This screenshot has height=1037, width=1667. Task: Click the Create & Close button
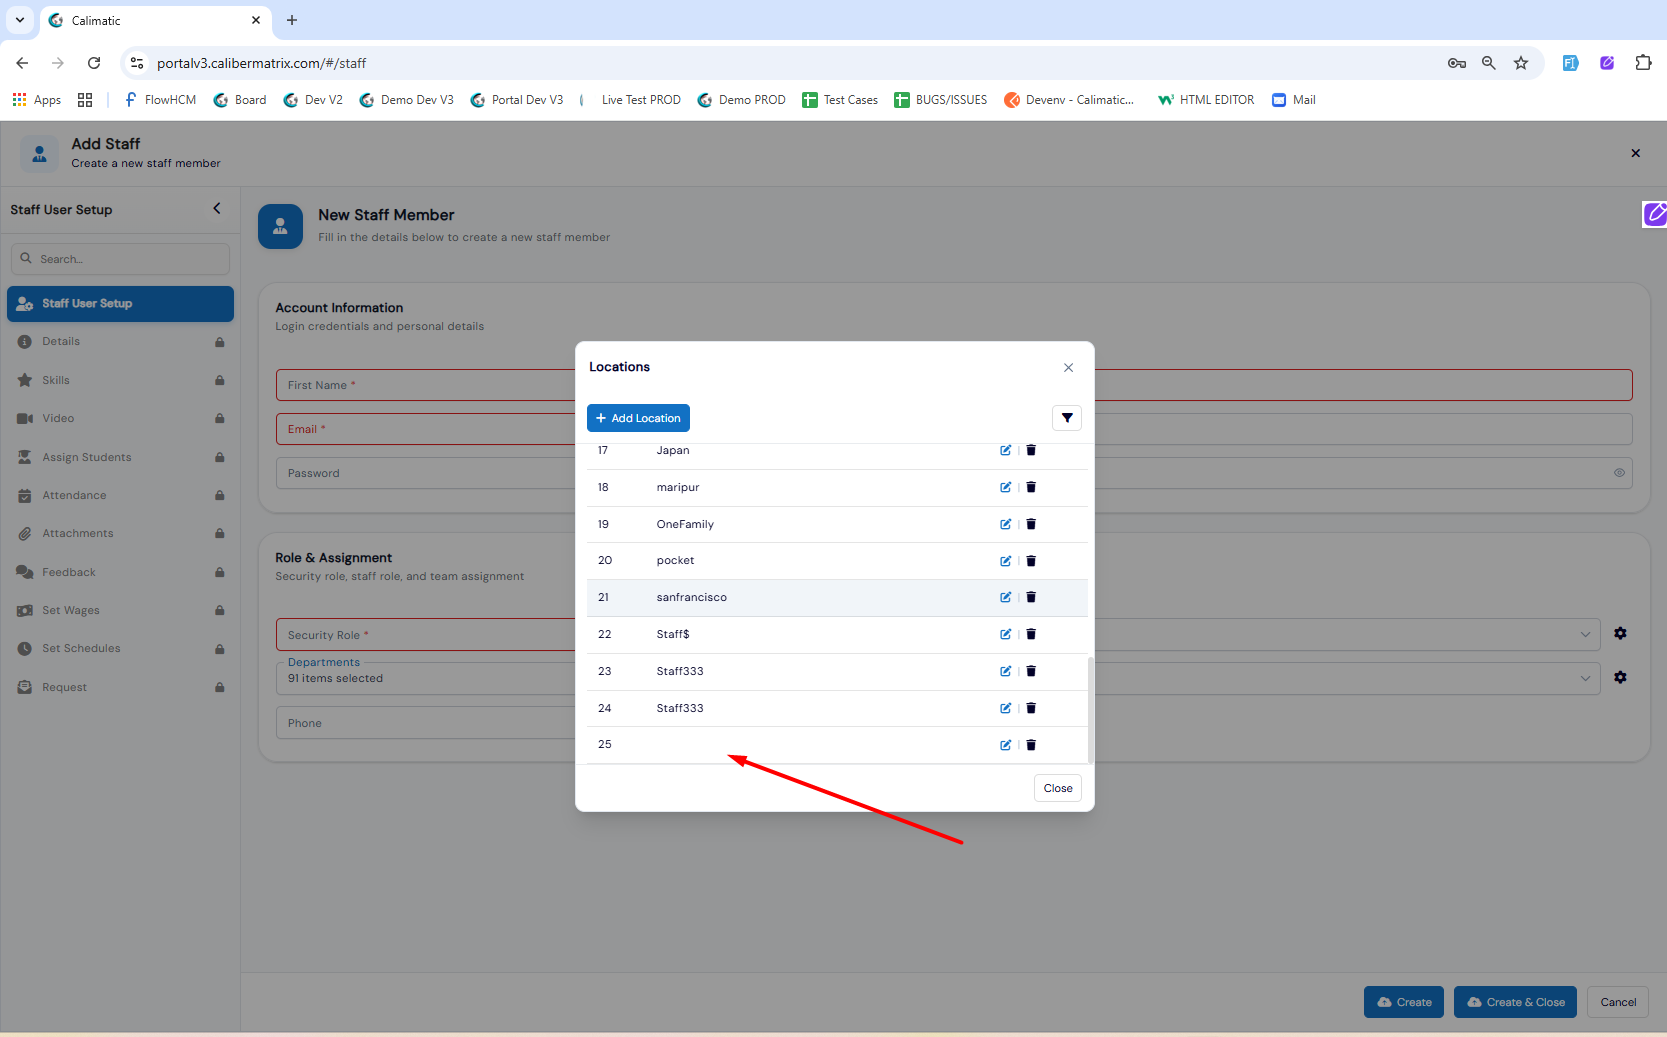tap(1515, 1002)
